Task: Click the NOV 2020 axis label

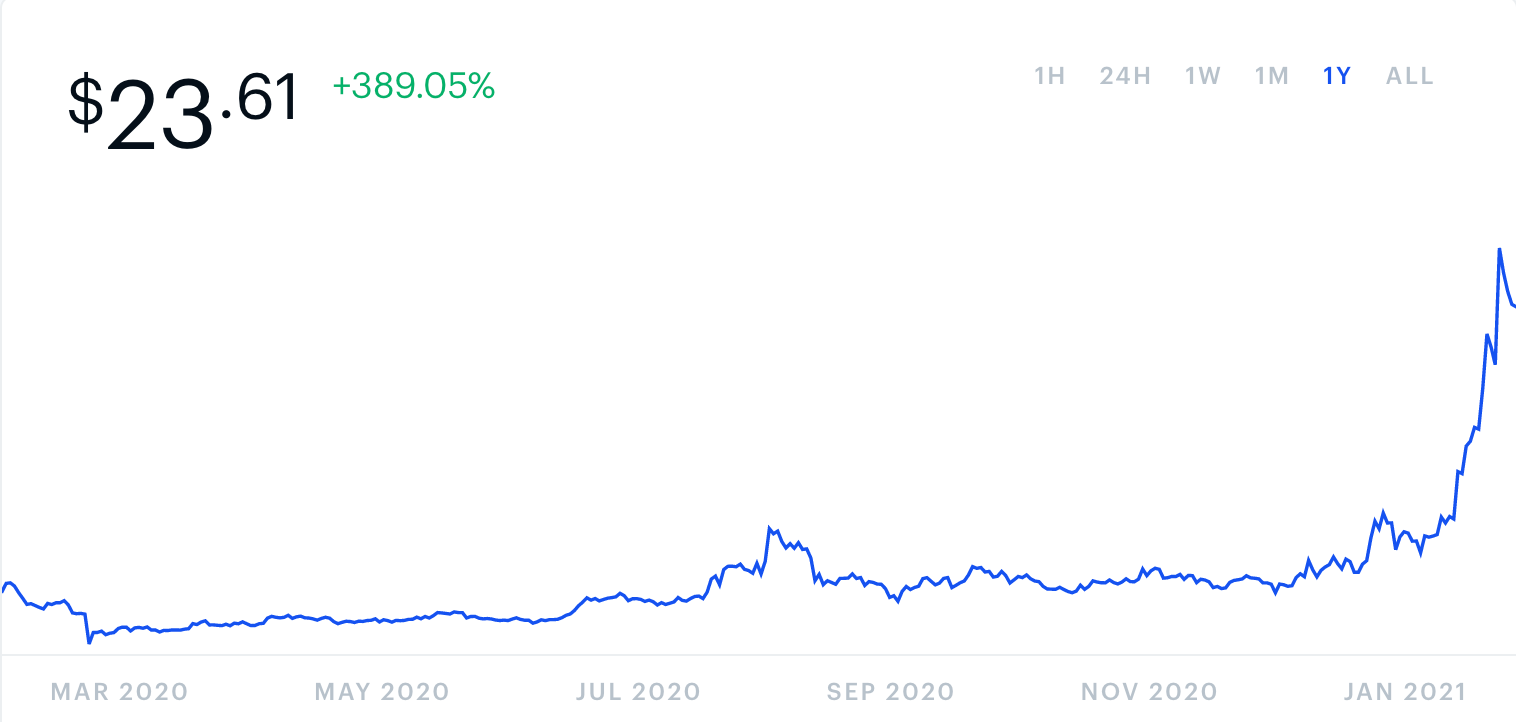Action: pos(1149,691)
